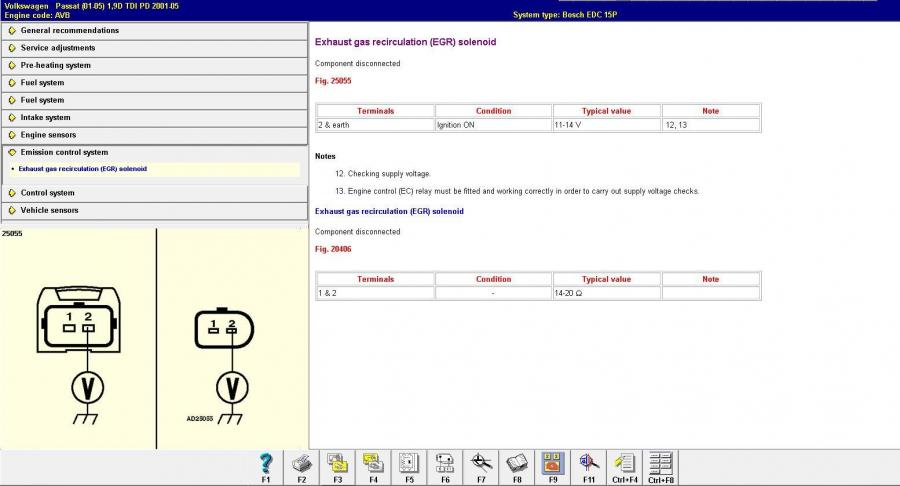Expand the General recommendations section

[69, 30]
